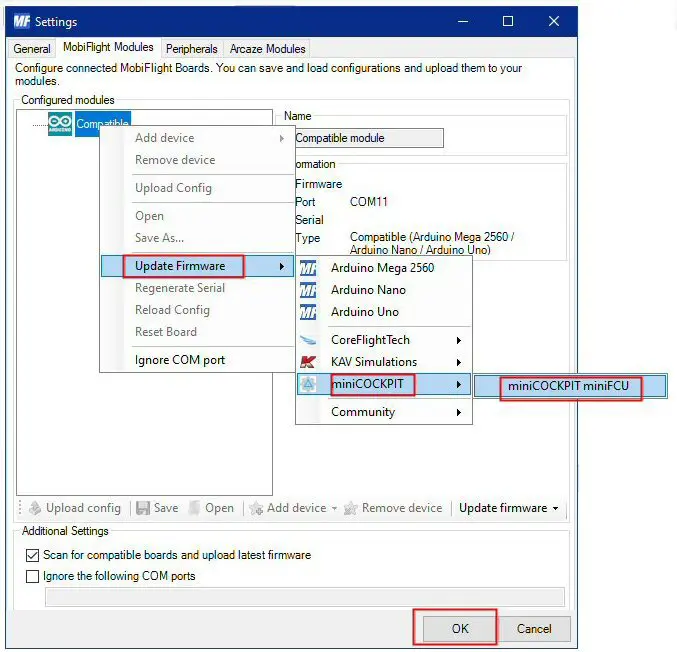This screenshot has height=652, width=677.
Task: Select miniCOCKPIT miniFCU firmware entry
Action: pyautogui.click(x=570, y=386)
